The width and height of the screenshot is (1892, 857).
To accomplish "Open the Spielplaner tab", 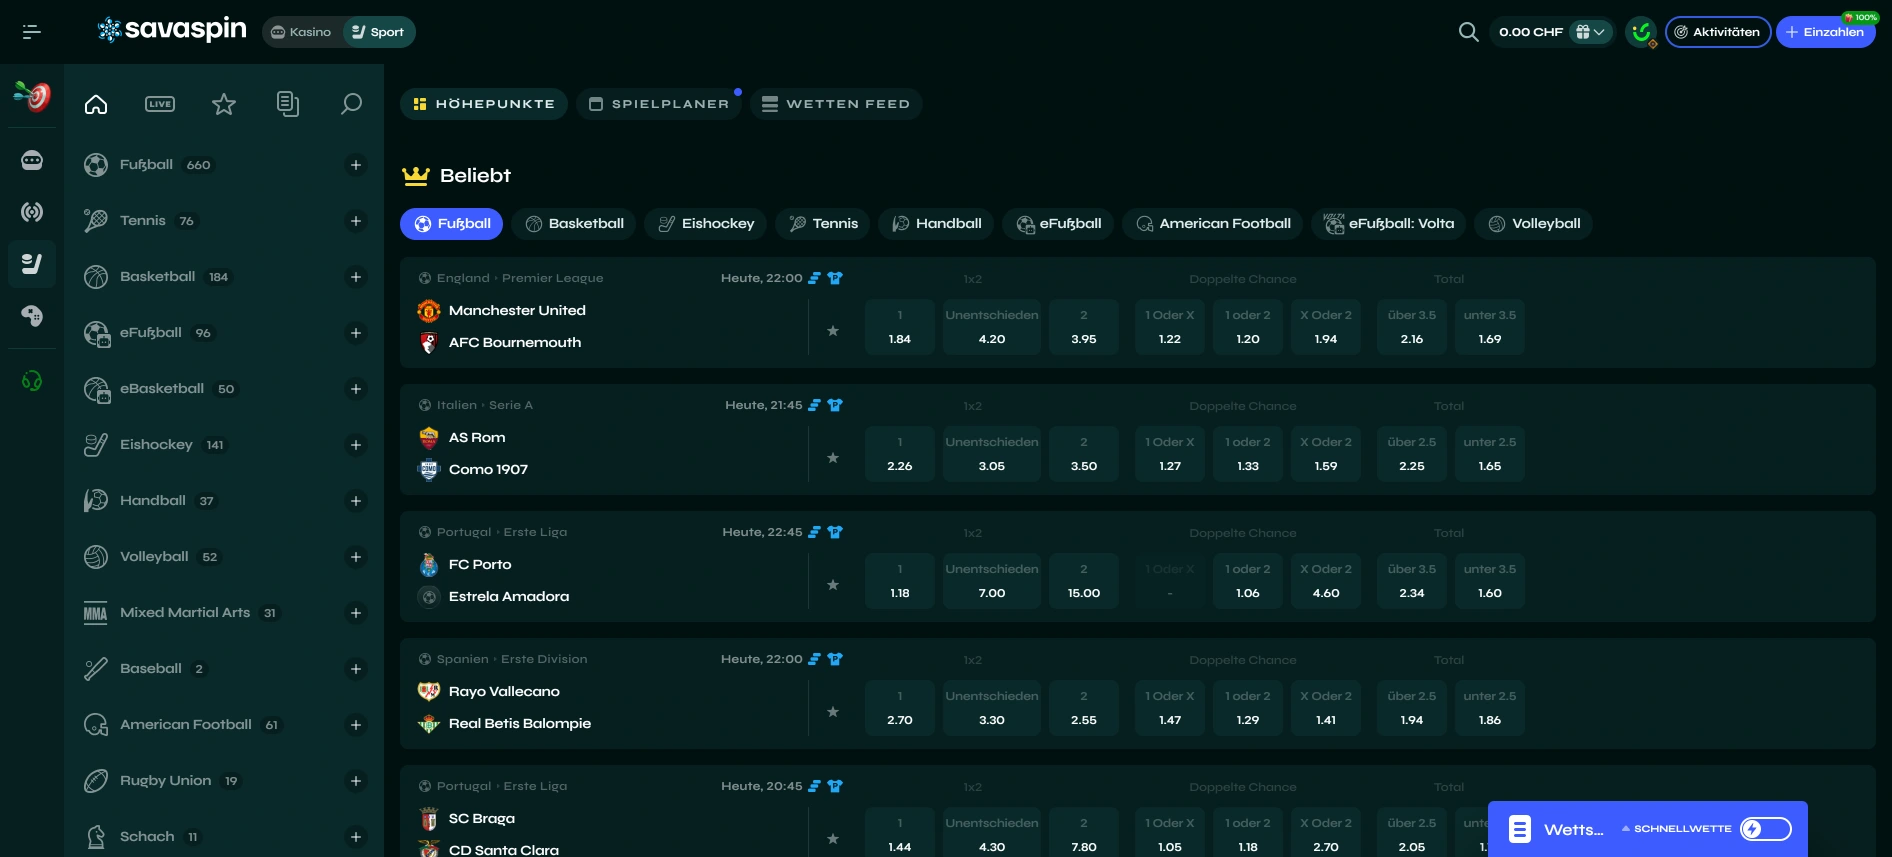I will click(659, 104).
